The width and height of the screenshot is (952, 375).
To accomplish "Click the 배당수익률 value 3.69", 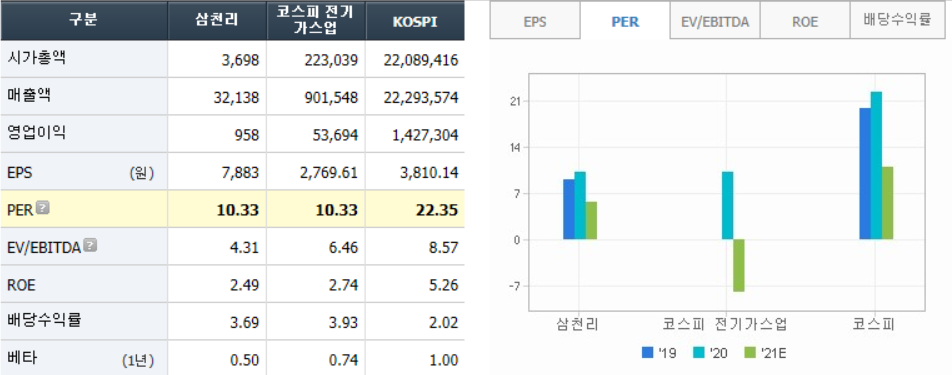I will [245, 323].
